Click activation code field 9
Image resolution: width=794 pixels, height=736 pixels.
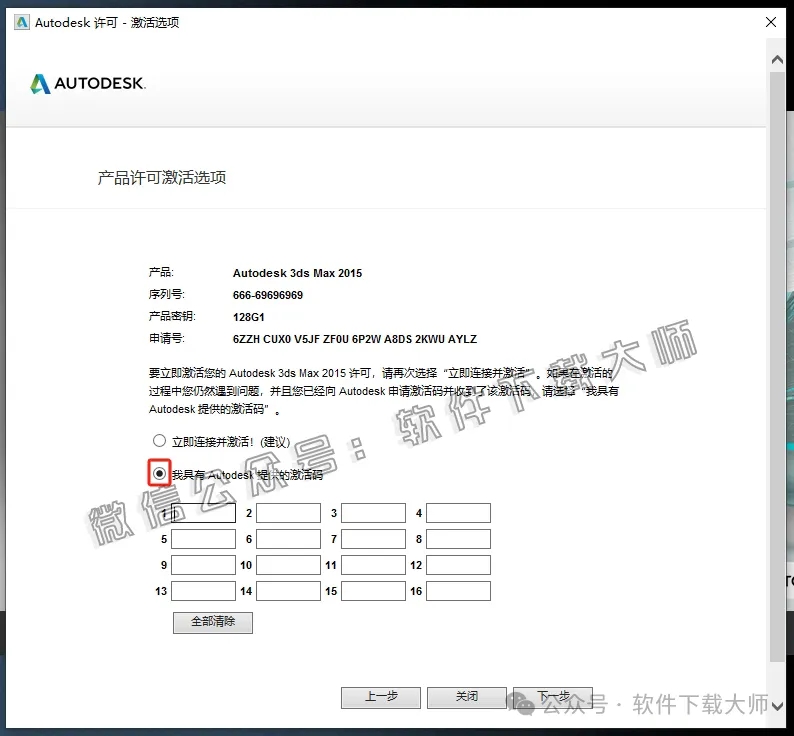tap(204, 565)
